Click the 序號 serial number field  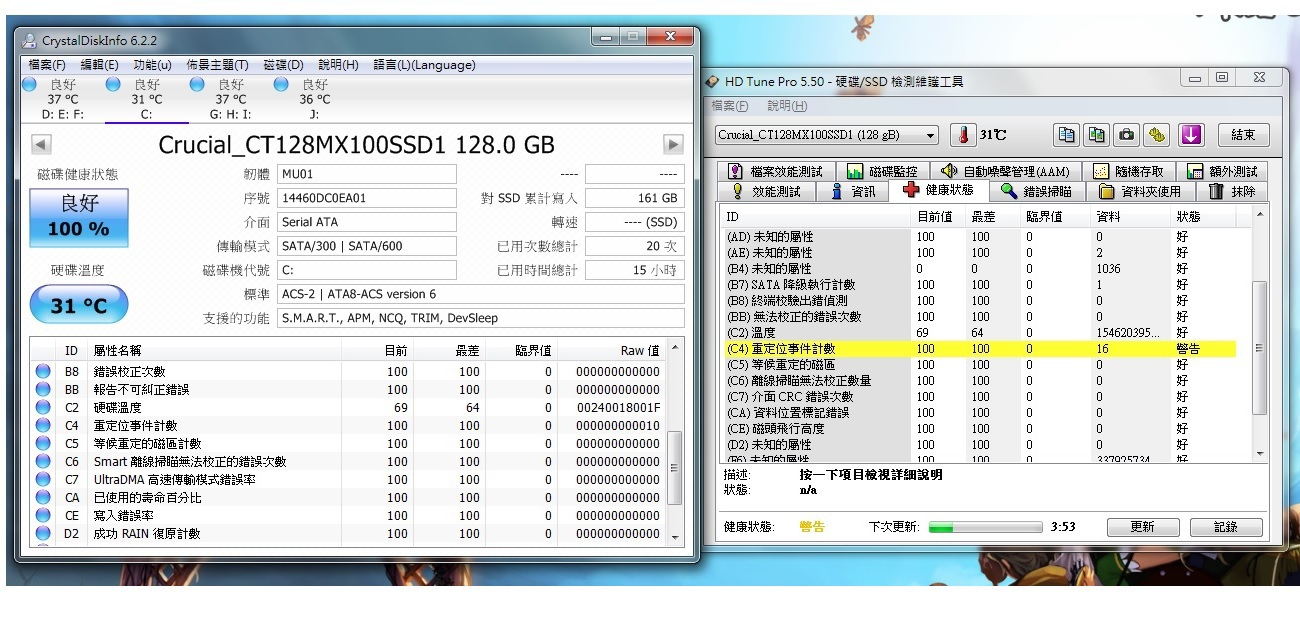tap(366, 198)
